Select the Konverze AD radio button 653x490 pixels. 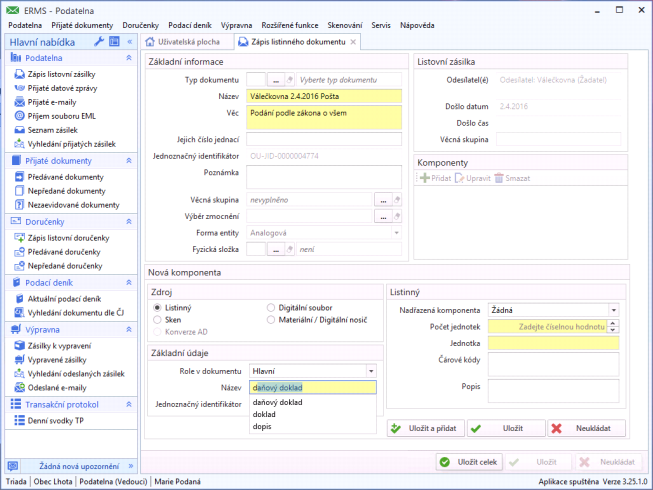point(157,332)
